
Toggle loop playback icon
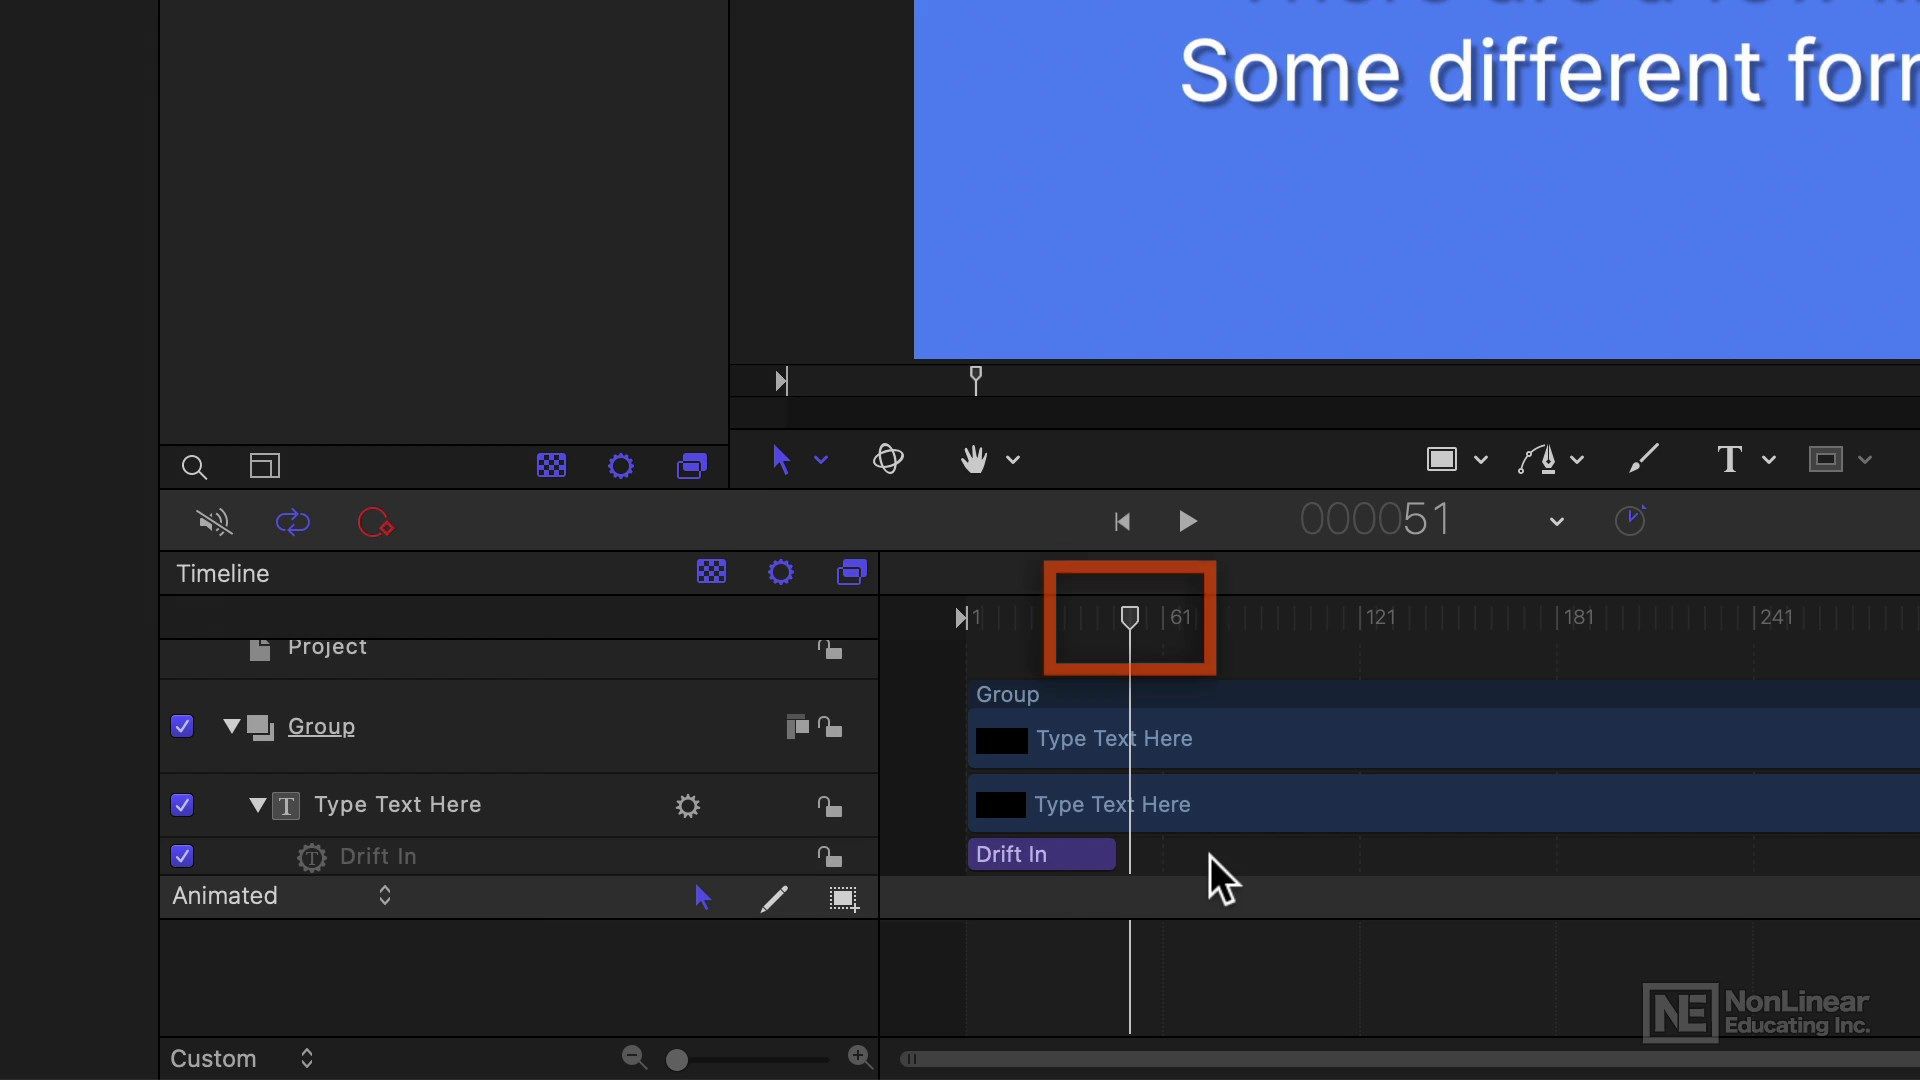point(293,522)
